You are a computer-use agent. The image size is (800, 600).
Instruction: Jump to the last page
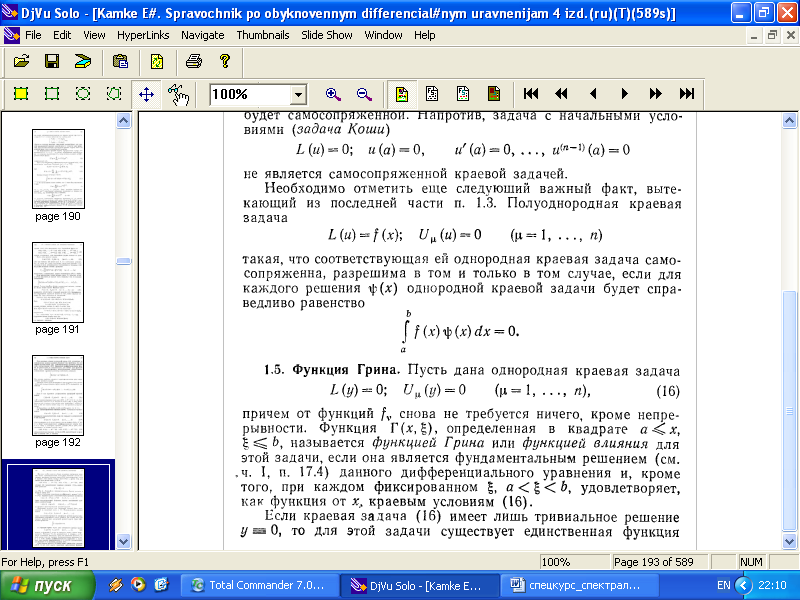point(687,94)
